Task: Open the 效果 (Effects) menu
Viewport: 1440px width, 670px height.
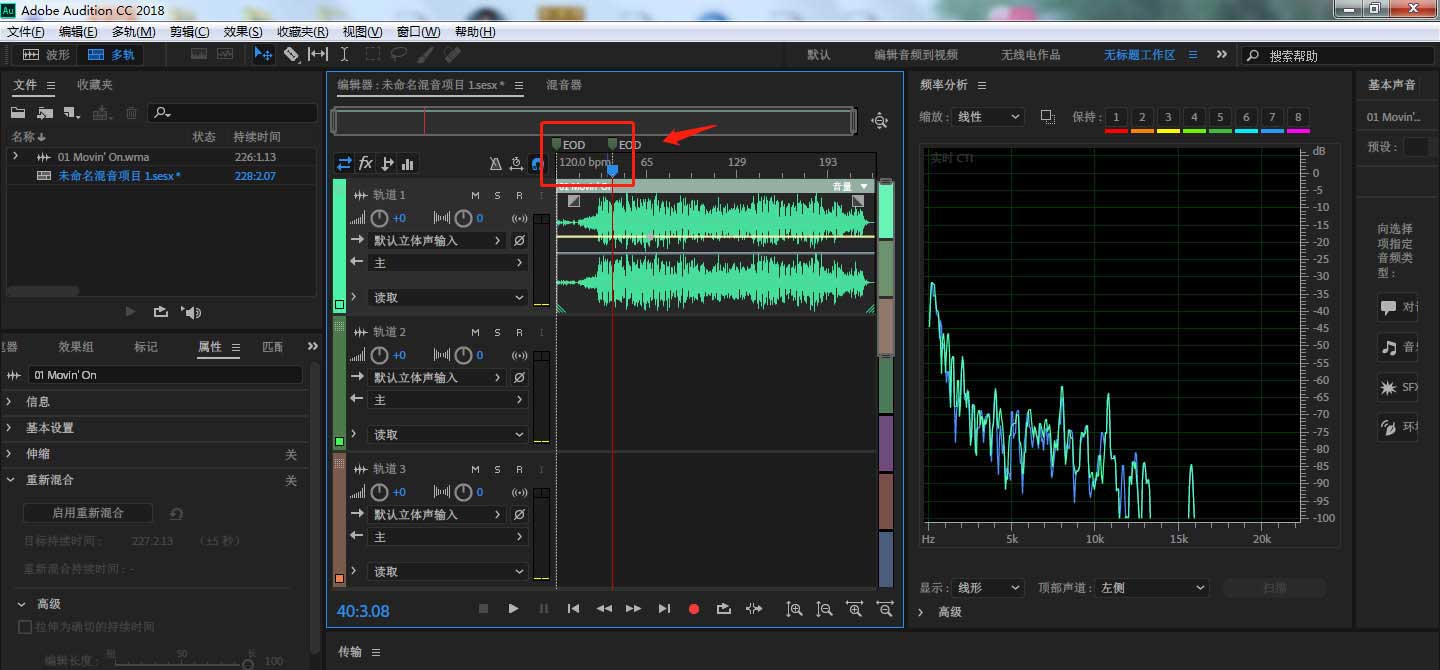Action: click(x=243, y=32)
